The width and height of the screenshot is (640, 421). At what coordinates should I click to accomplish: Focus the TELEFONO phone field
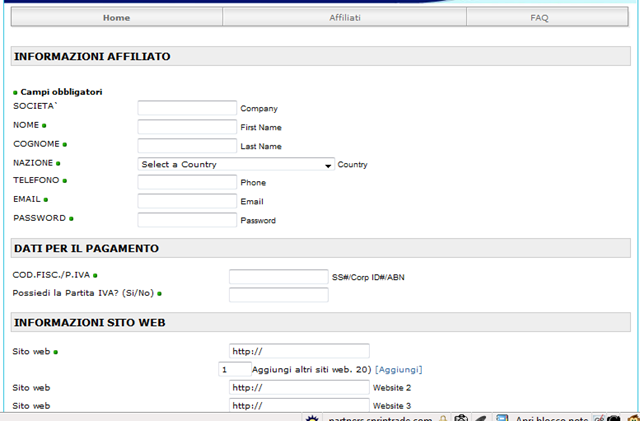click(187, 182)
